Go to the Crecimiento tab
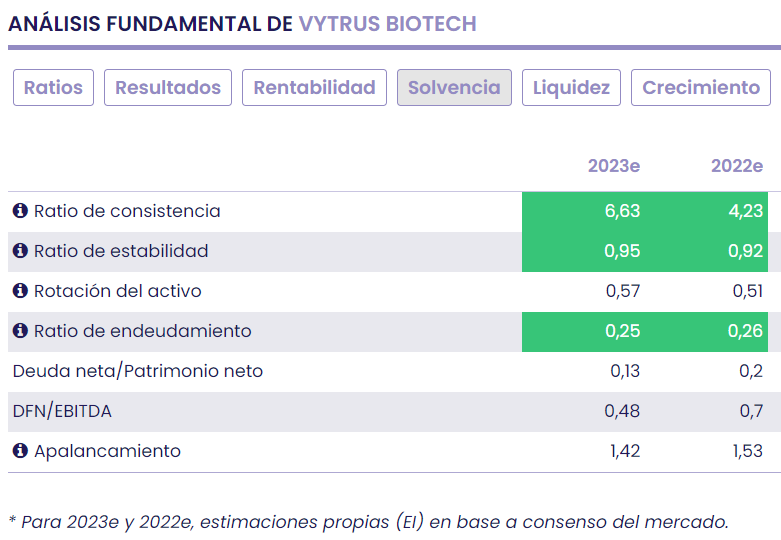 pyautogui.click(x=701, y=88)
